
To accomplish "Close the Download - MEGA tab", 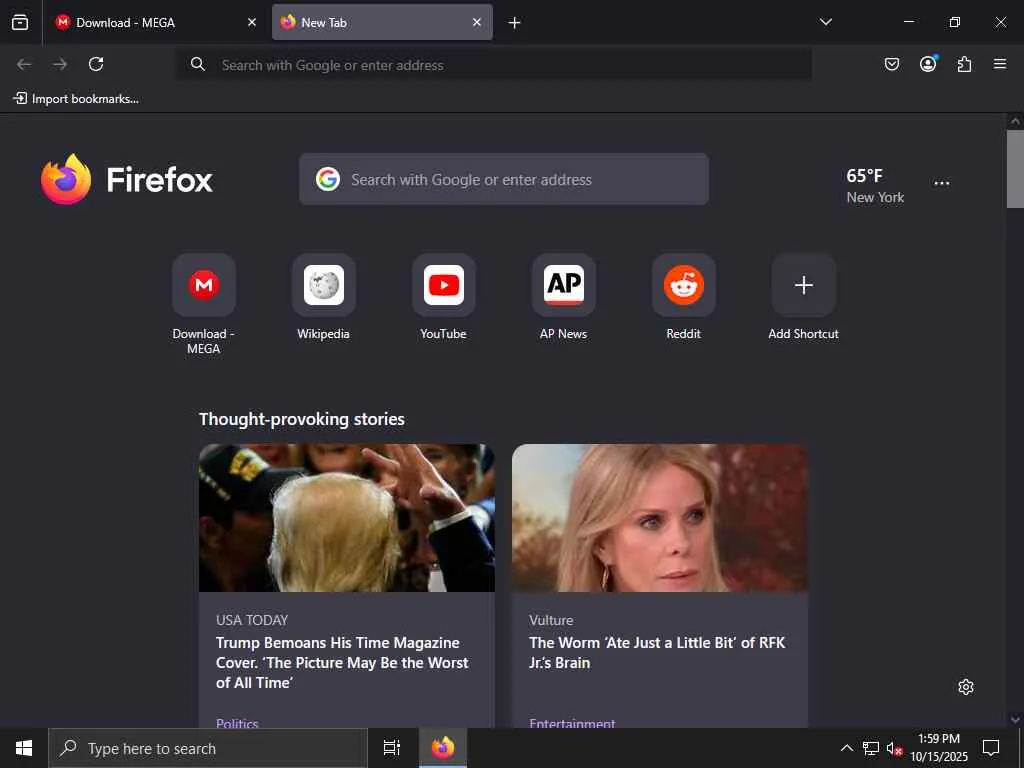I will point(251,22).
